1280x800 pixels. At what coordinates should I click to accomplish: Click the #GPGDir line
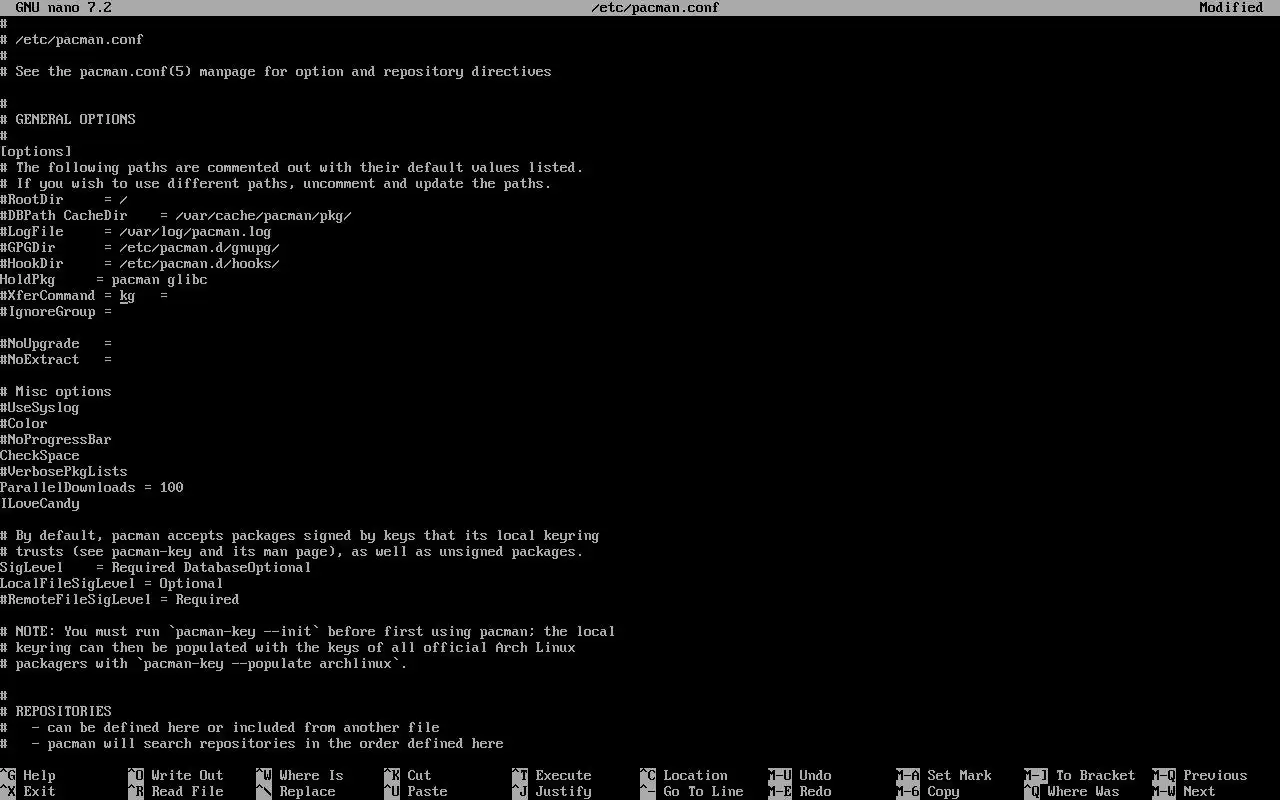[x=140, y=247]
